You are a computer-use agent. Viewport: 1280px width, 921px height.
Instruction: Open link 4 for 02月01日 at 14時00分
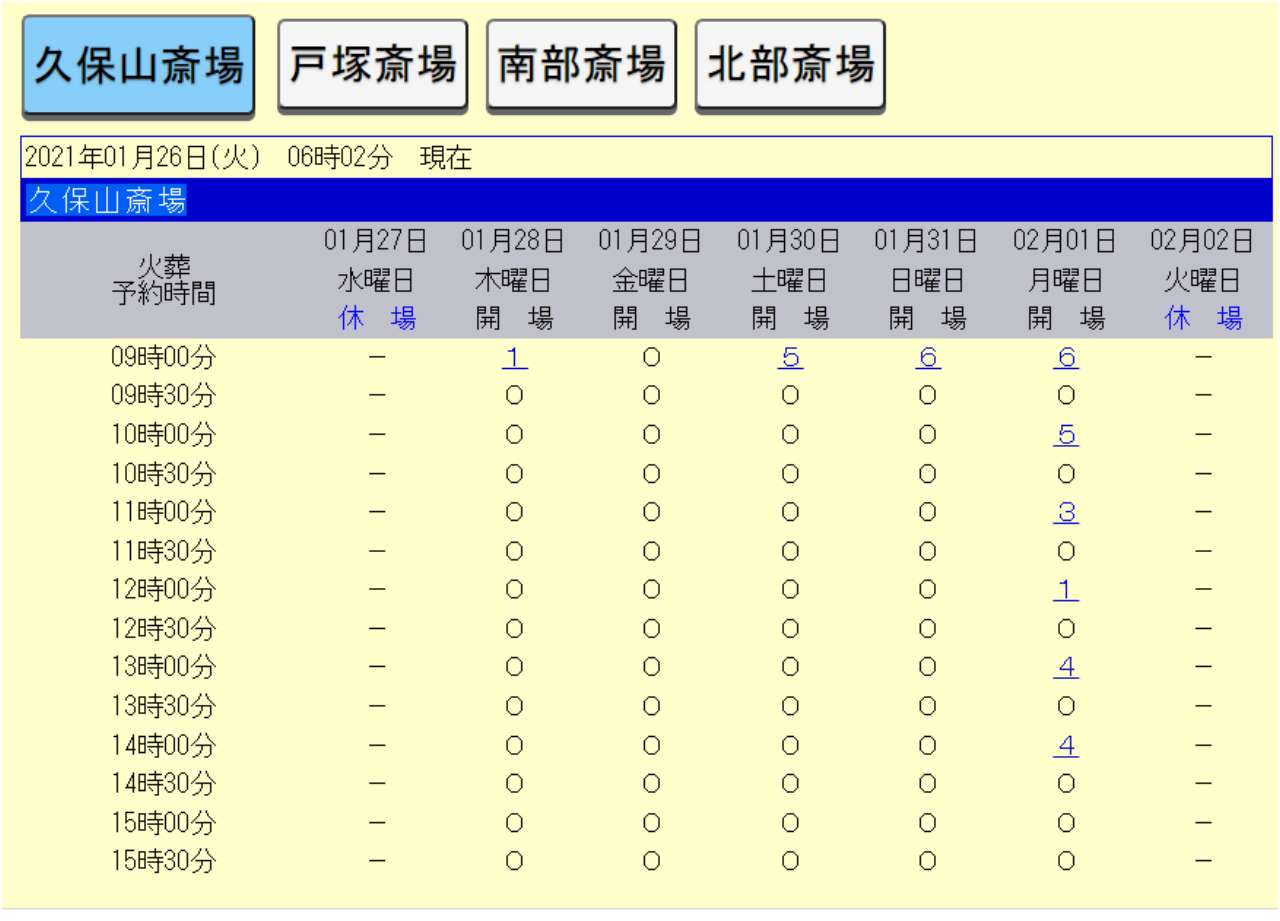click(x=1065, y=746)
